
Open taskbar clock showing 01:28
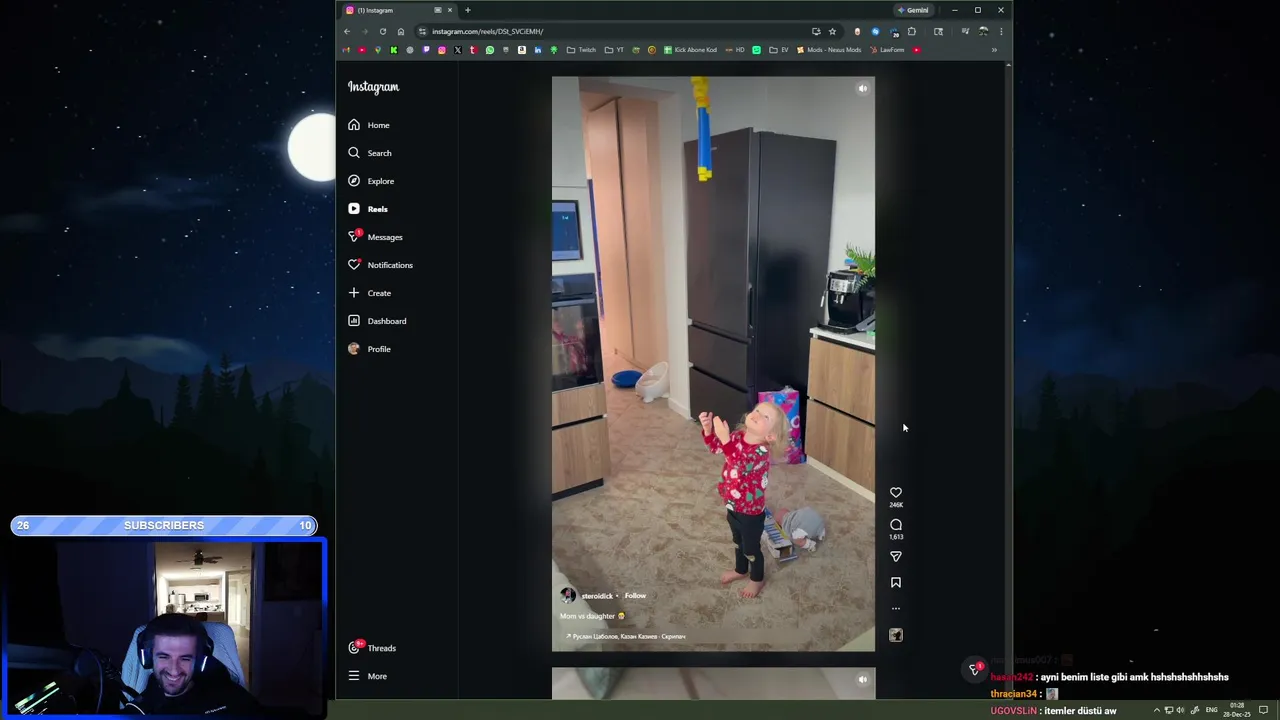point(1237,710)
